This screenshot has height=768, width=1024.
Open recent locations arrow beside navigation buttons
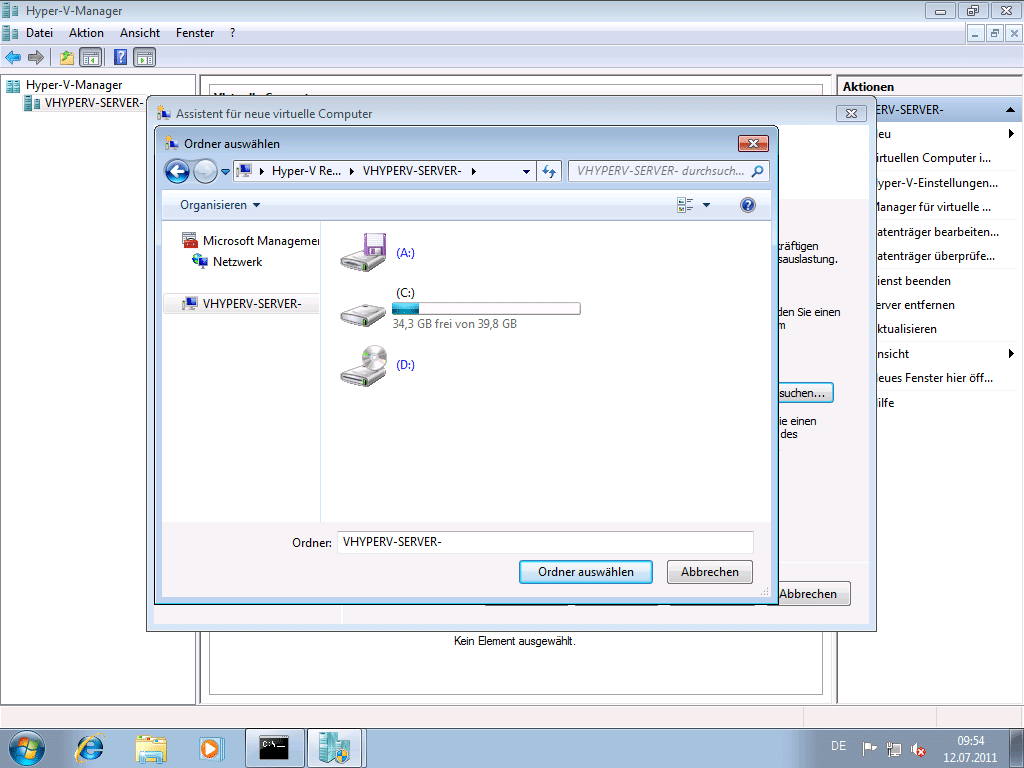pyautogui.click(x=225, y=172)
